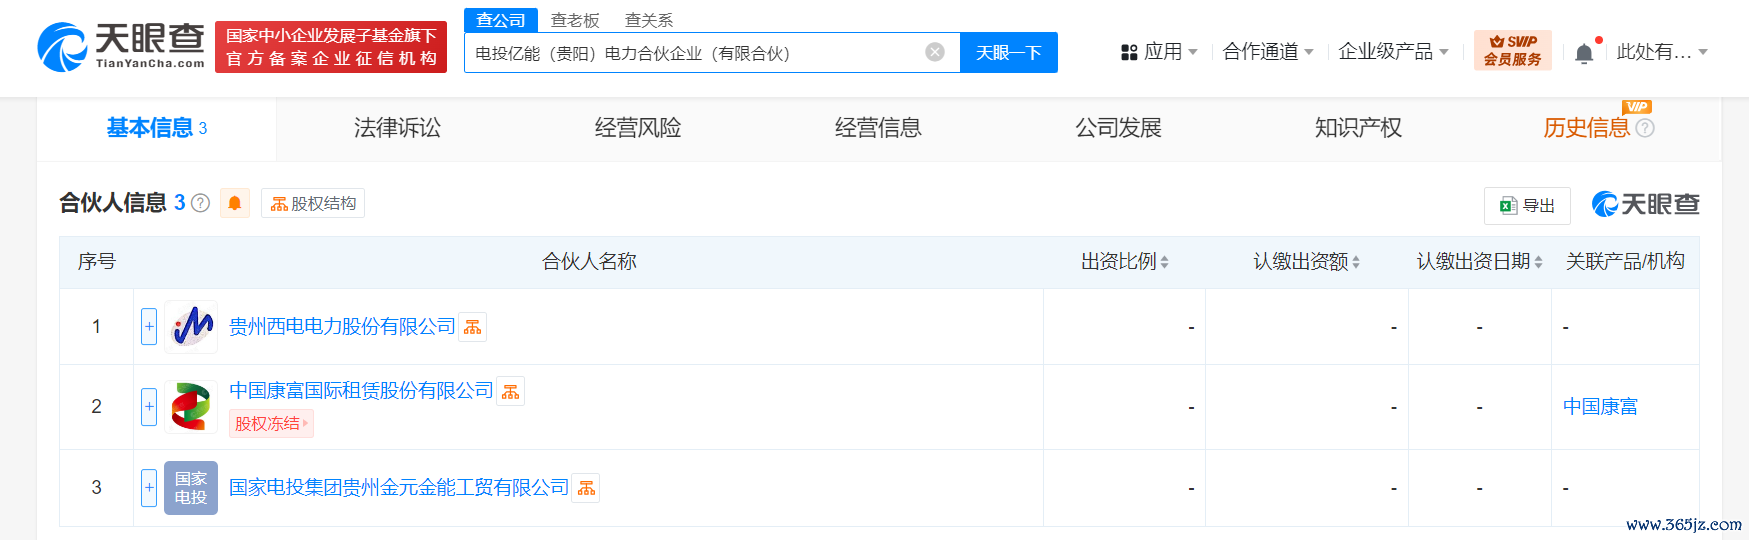Screen dimensions: 1749x540
Task: Open 中国康富 related product link
Action: point(1600,407)
